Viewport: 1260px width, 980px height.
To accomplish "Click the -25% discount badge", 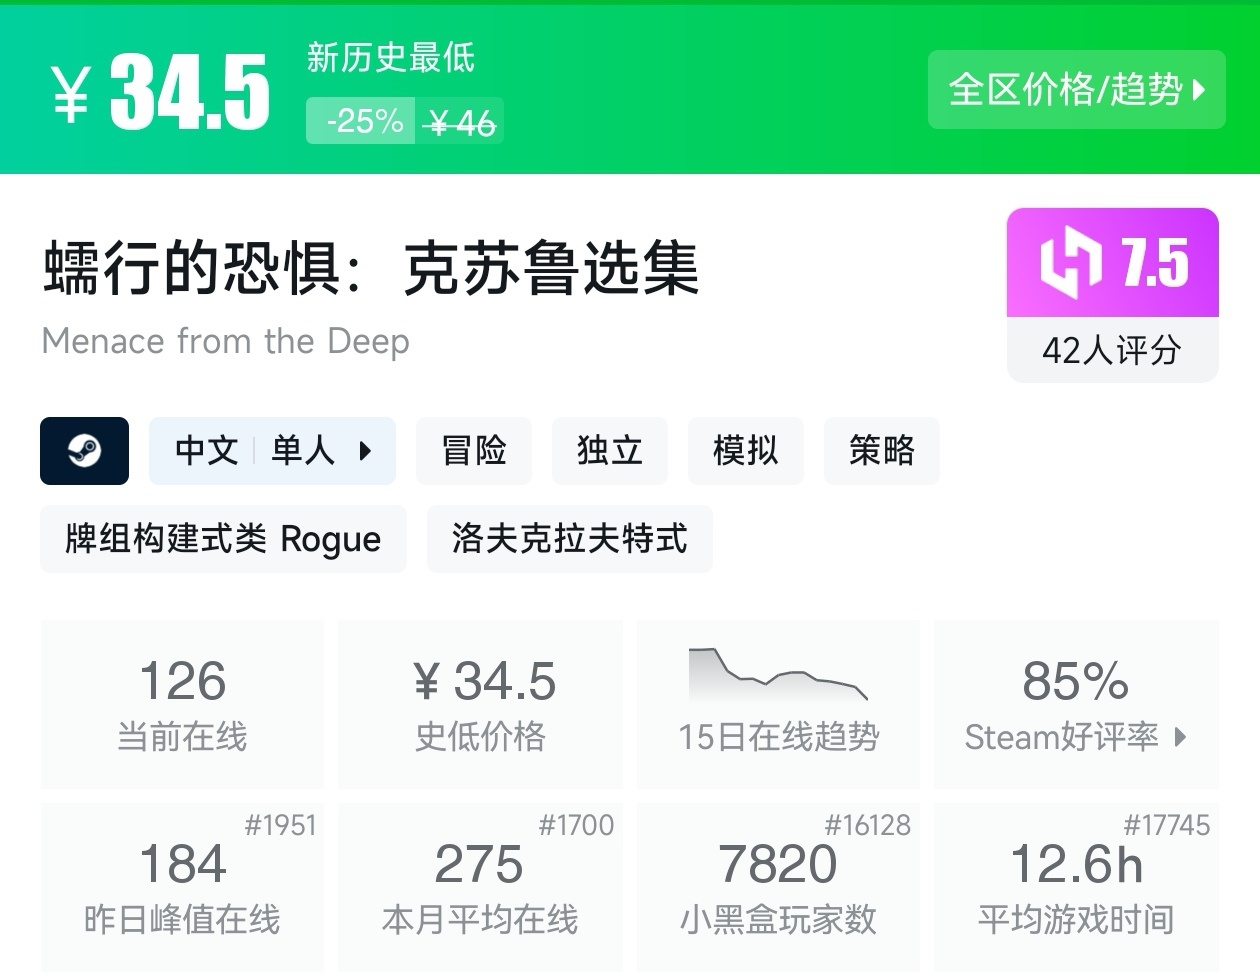I will tap(361, 121).
